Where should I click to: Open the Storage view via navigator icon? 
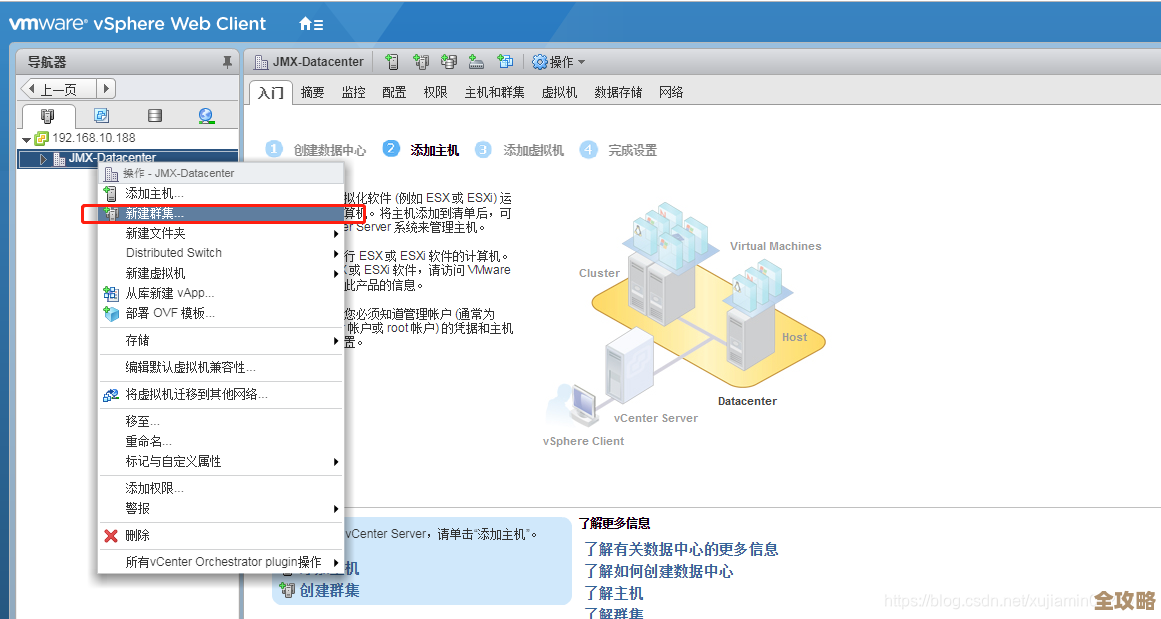point(154,116)
